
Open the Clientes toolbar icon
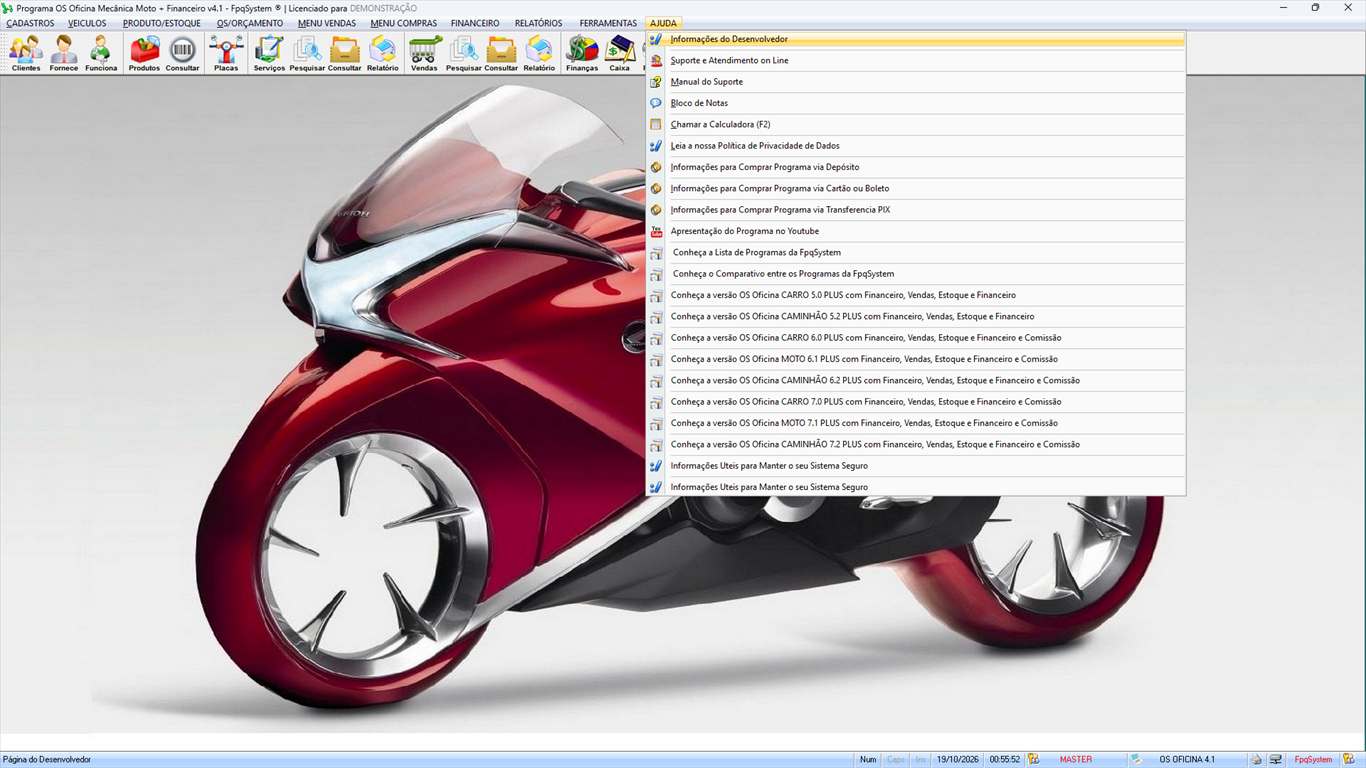(x=26, y=53)
